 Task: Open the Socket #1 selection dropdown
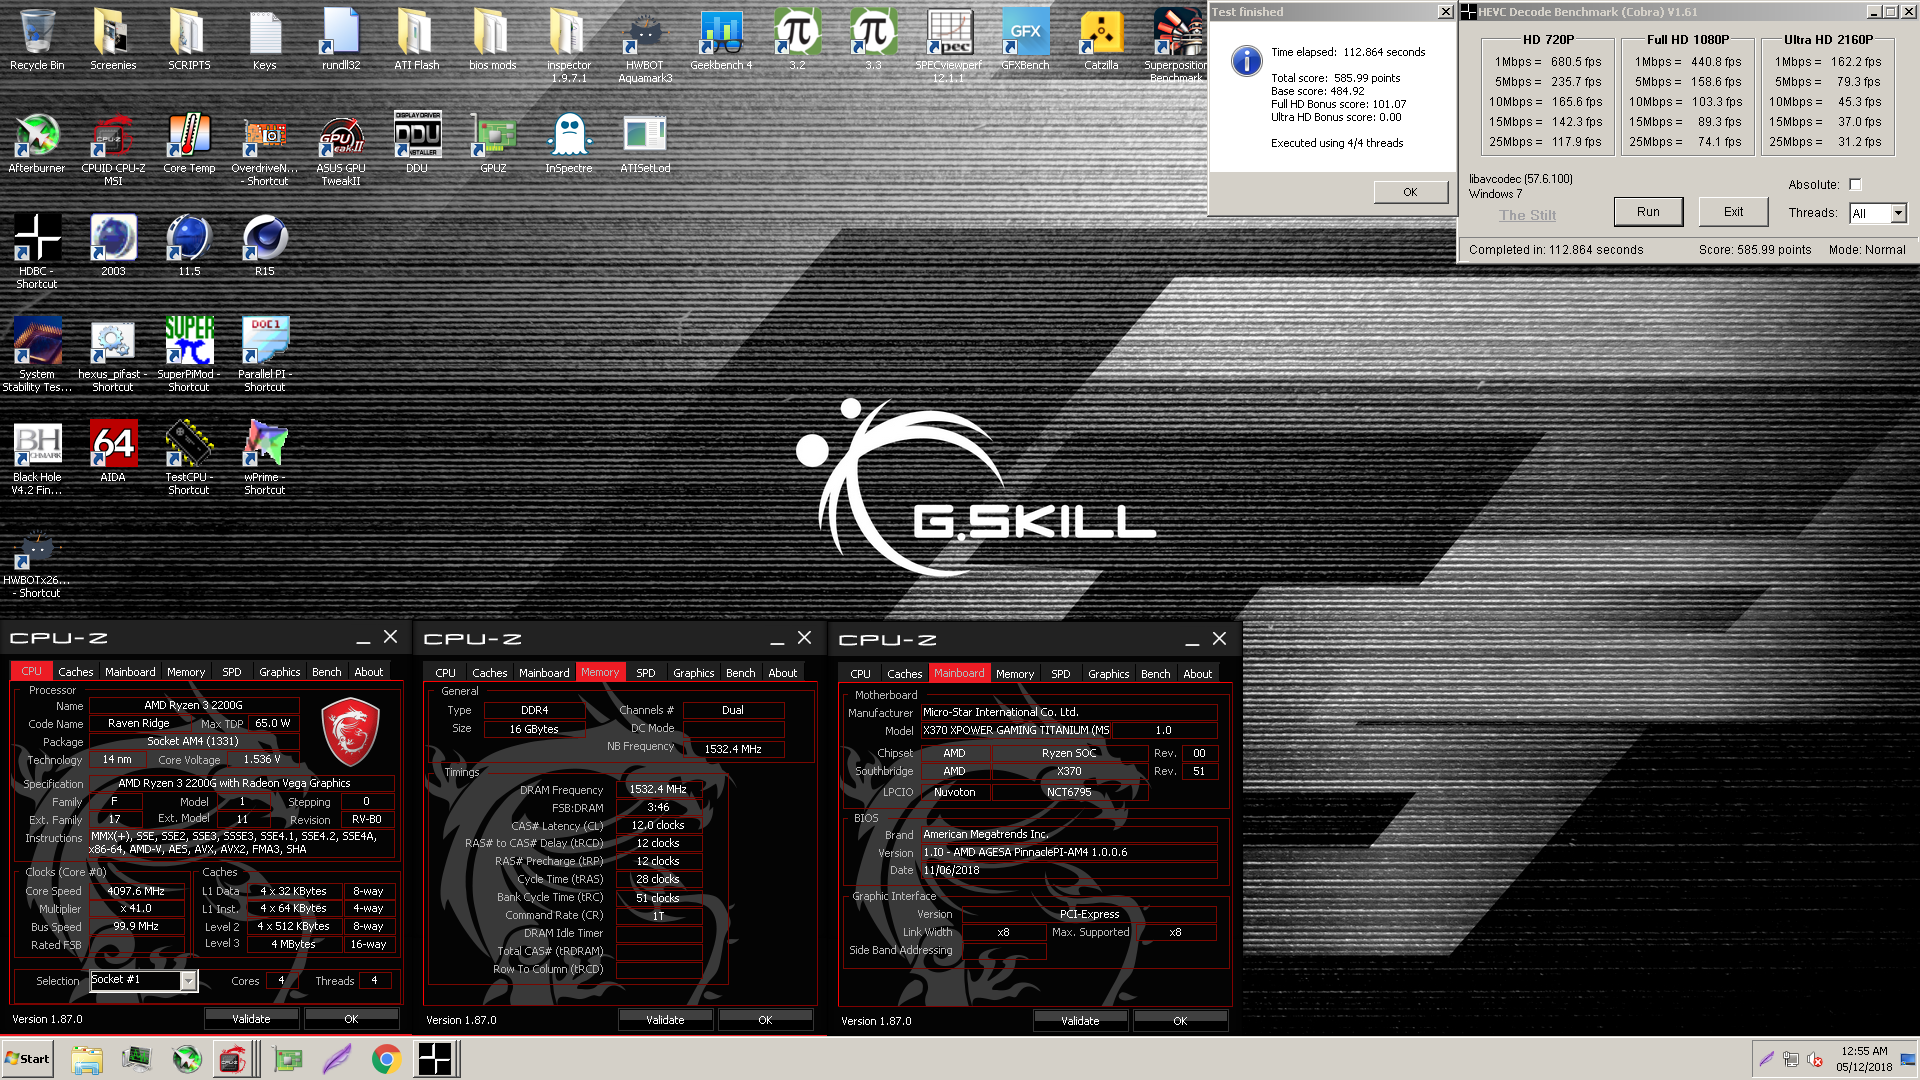point(143,980)
